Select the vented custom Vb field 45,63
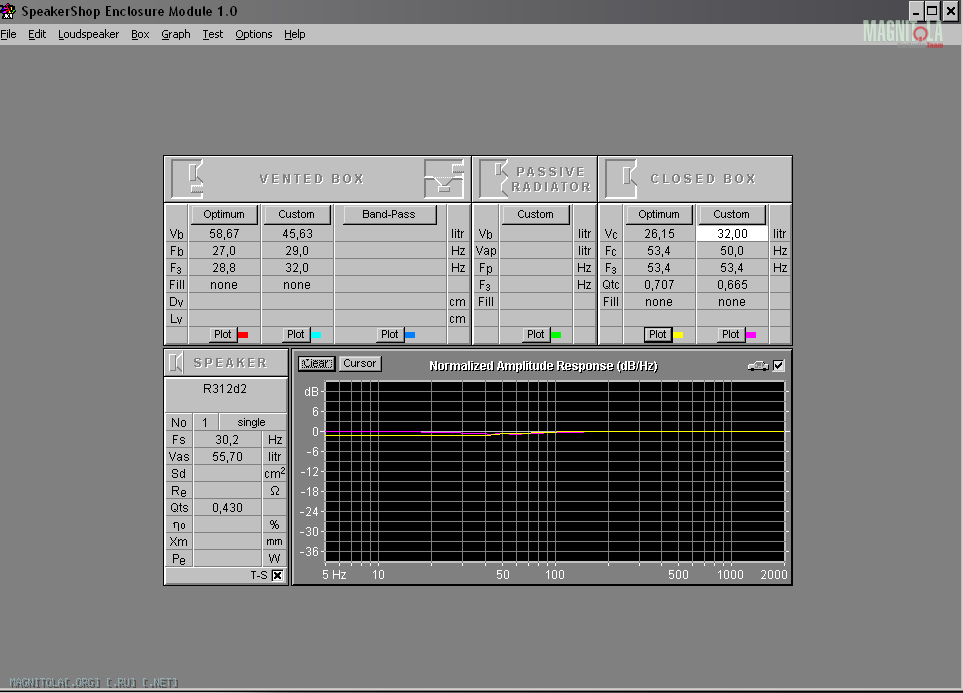 pyautogui.click(x=297, y=234)
